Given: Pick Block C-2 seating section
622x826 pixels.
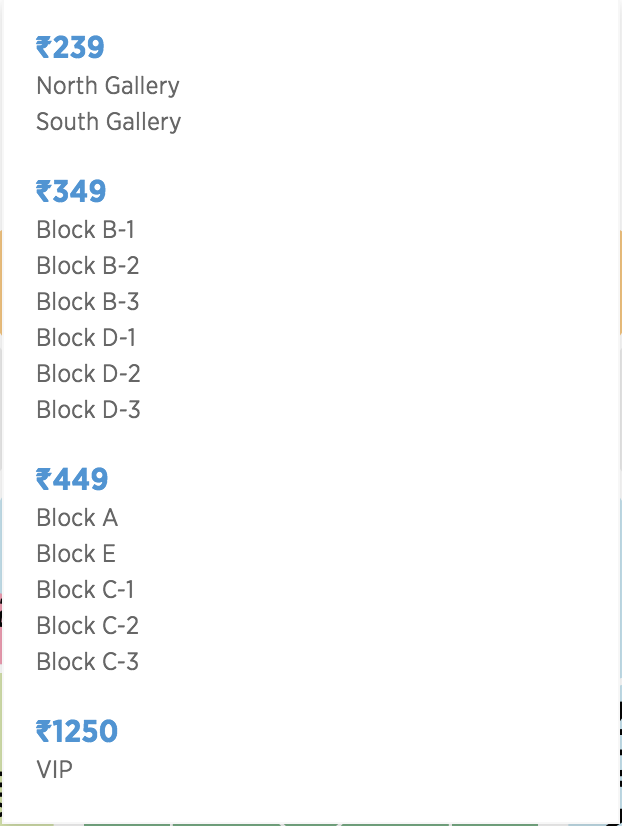Looking at the screenshot, I should 87,626.
